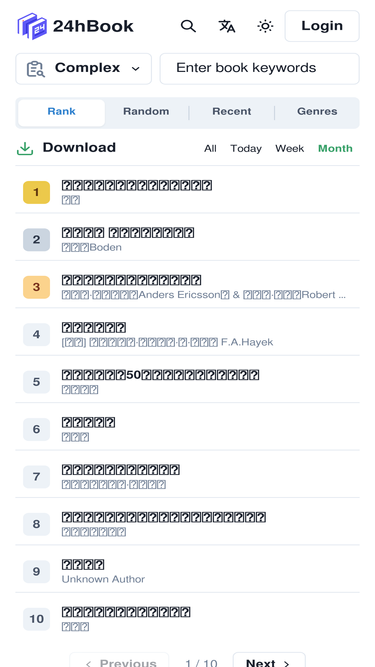
Task: Click the clipboard search icon
Action: click(x=36, y=69)
